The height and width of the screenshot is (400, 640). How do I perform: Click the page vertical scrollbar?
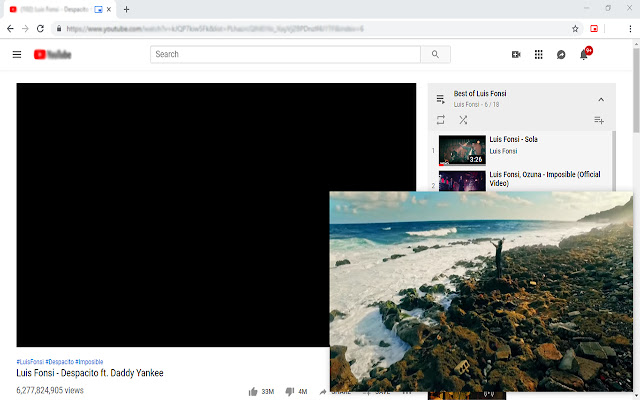pyautogui.click(x=636, y=90)
